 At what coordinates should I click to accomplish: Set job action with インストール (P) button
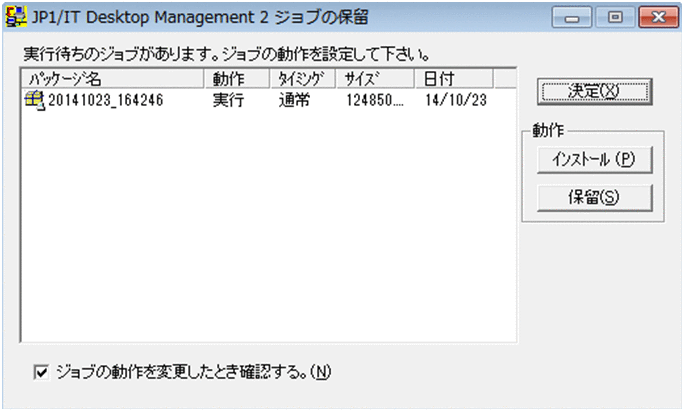[x=595, y=160]
